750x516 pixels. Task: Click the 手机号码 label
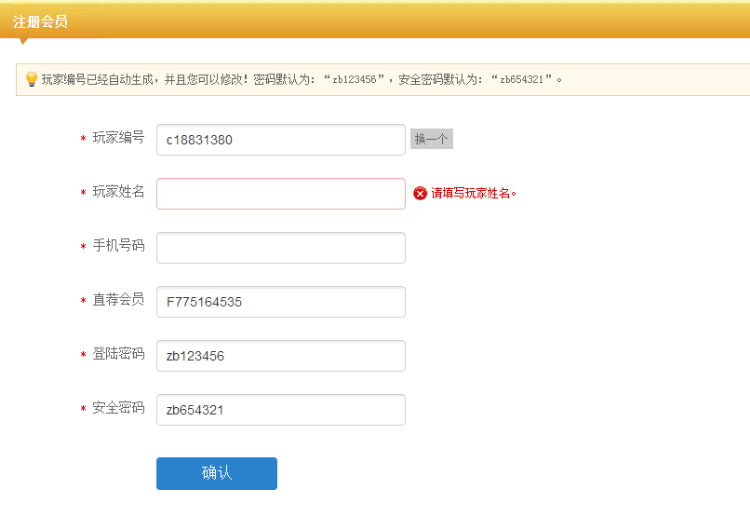tap(118, 246)
